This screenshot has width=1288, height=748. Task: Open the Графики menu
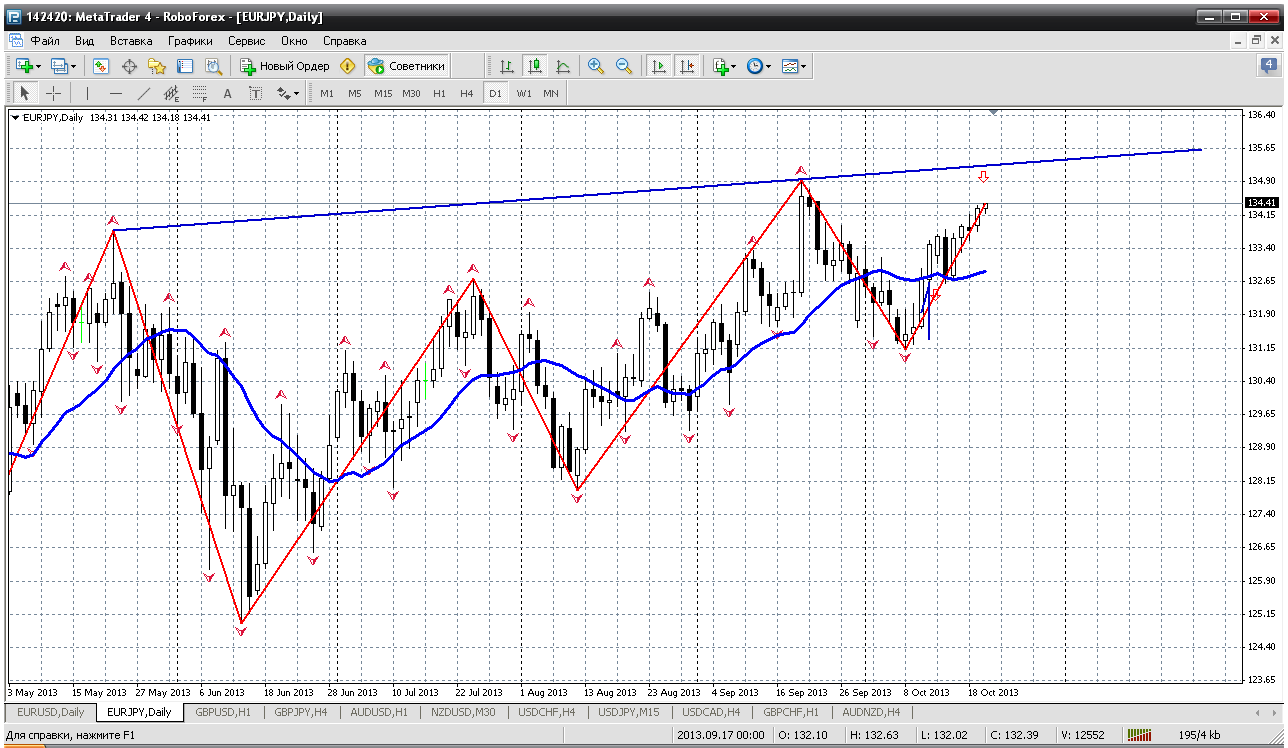pyautogui.click(x=190, y=41)
